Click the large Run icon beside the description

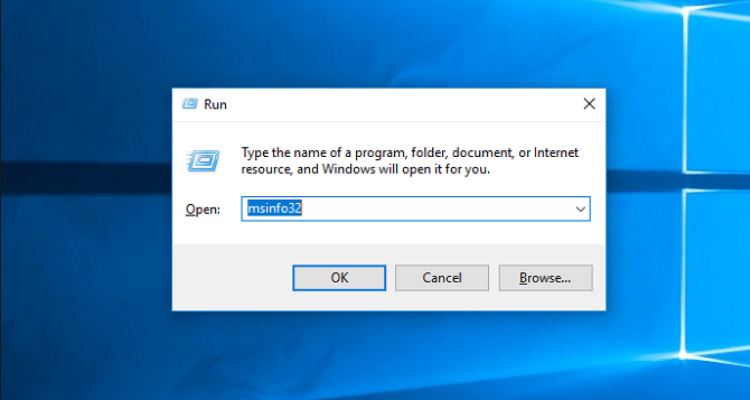203,161
